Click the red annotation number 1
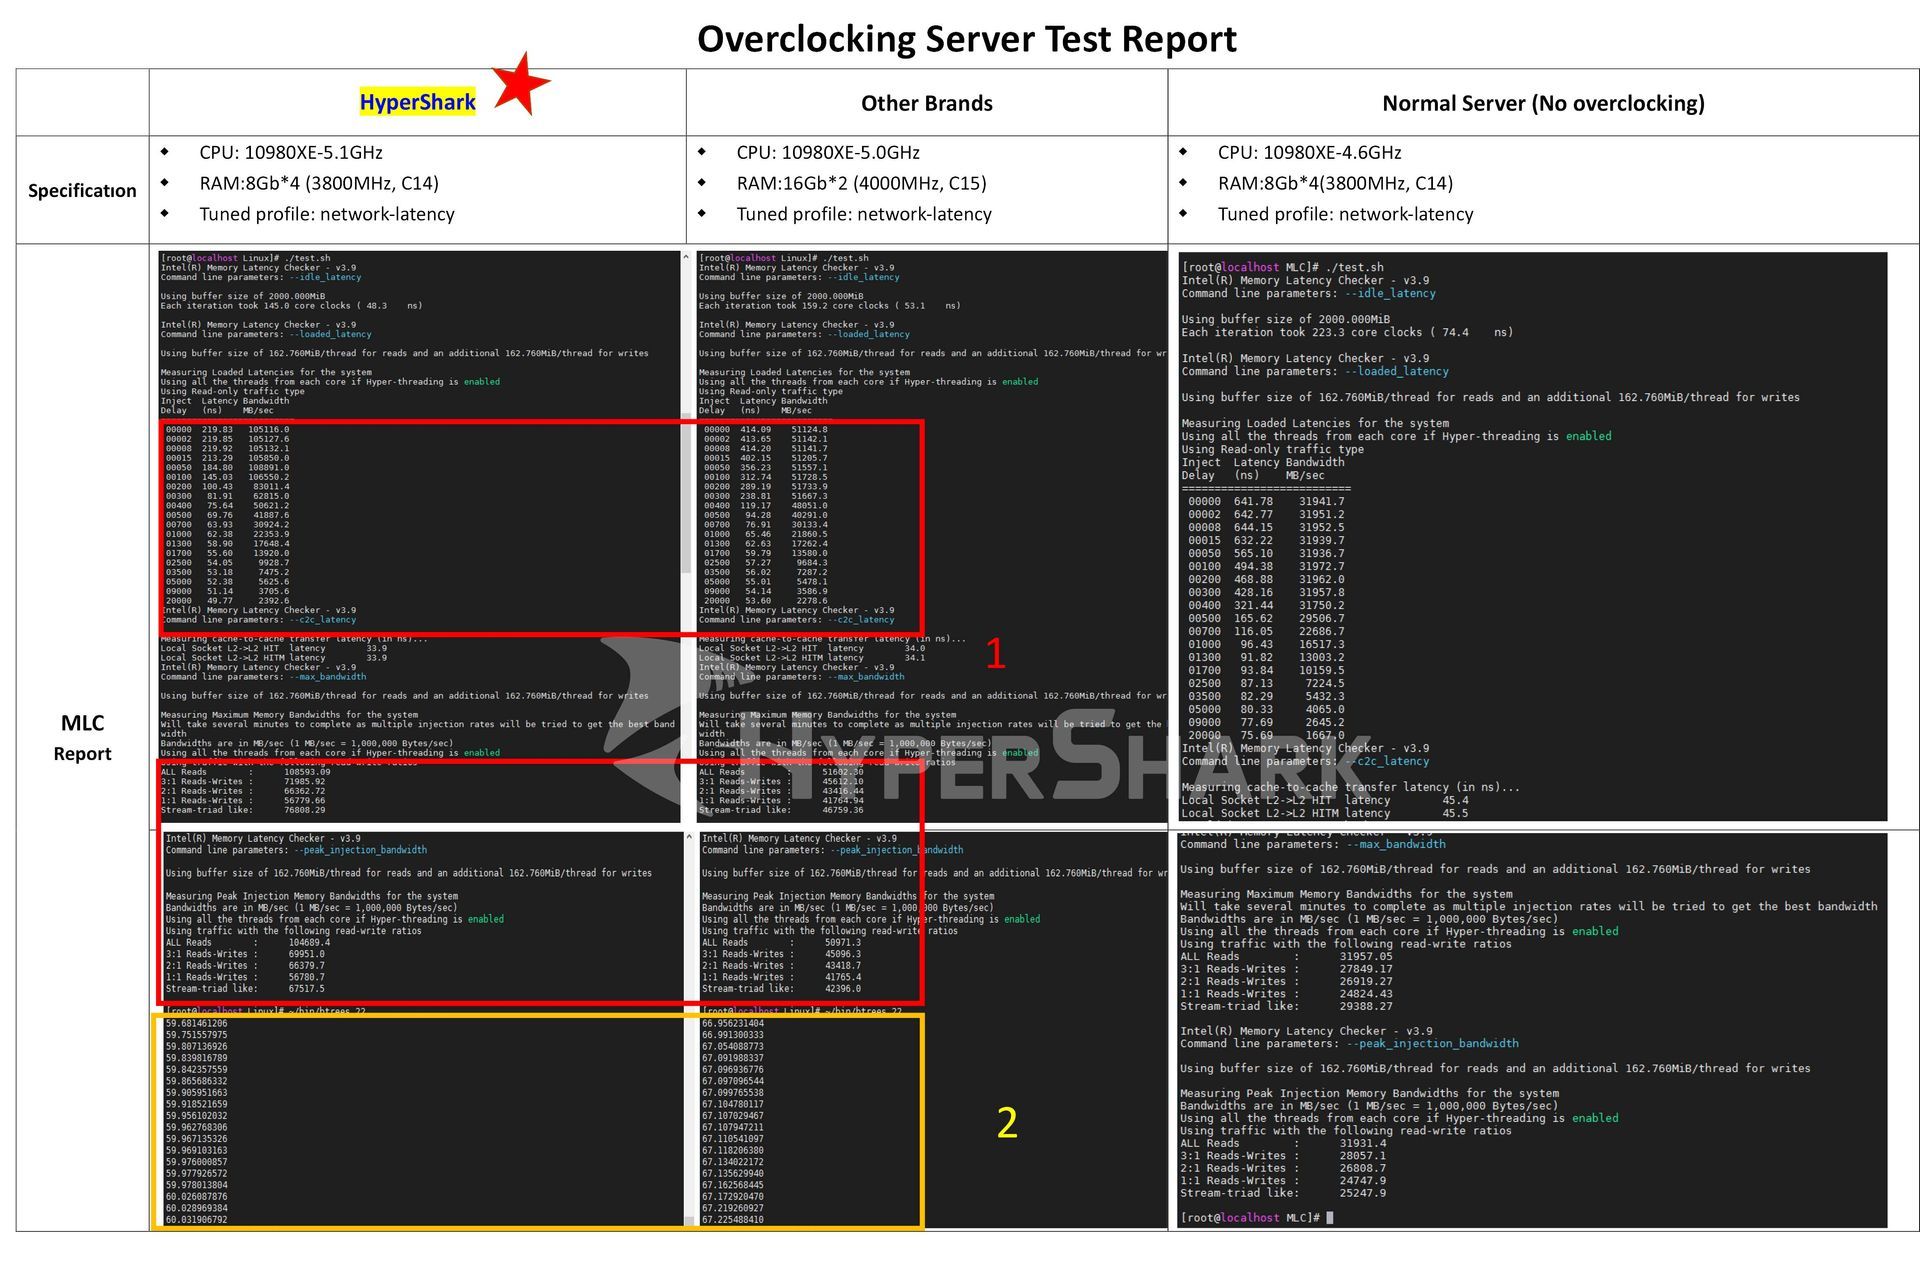This screenshot has width=1920, height=1265. tap(996, 652)
